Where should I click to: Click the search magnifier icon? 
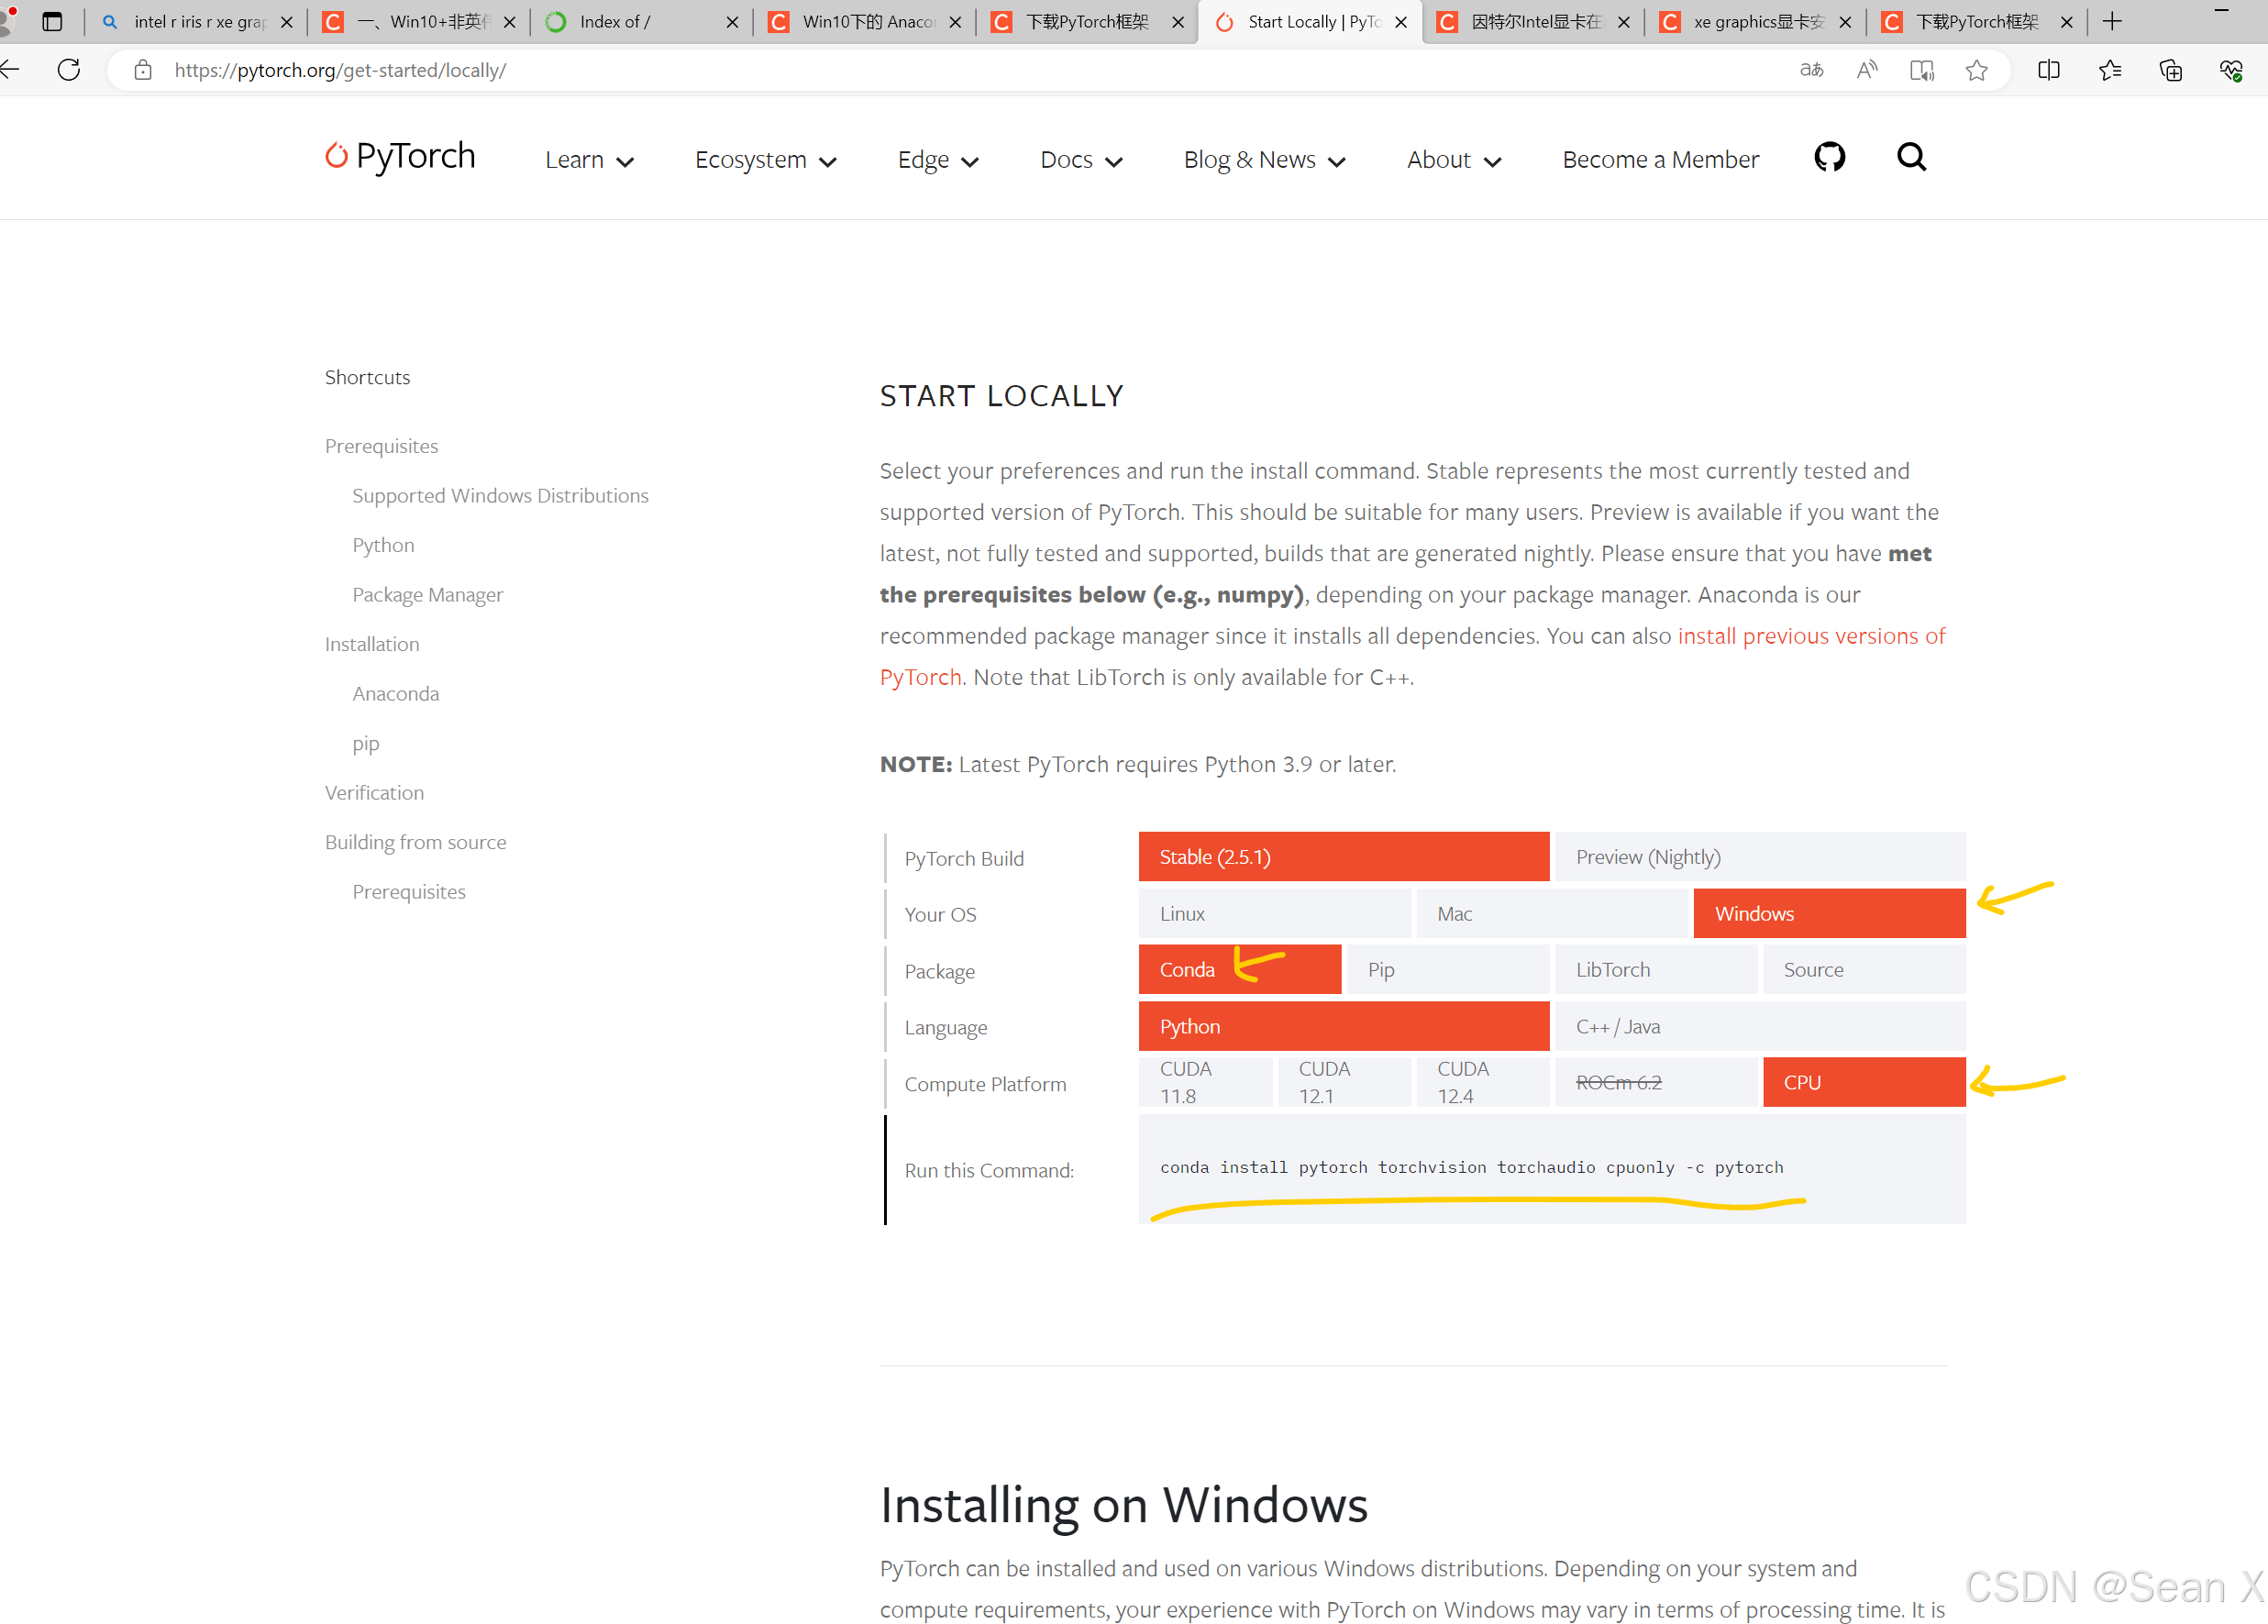click(x=1911, y=157)
